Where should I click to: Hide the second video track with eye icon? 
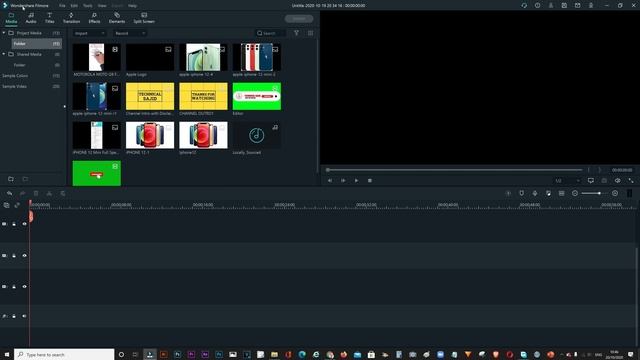tap(24, 256)
